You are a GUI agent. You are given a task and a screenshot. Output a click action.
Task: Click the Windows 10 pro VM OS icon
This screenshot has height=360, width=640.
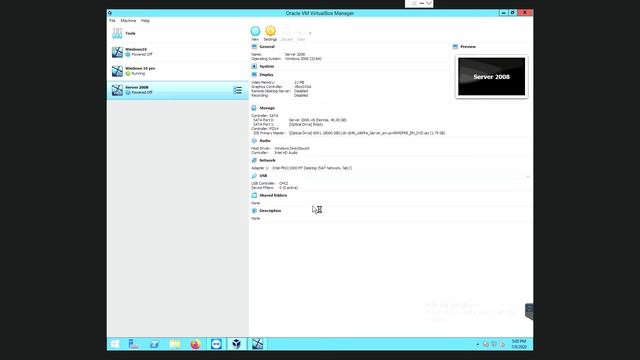click(x=117, y=71)
